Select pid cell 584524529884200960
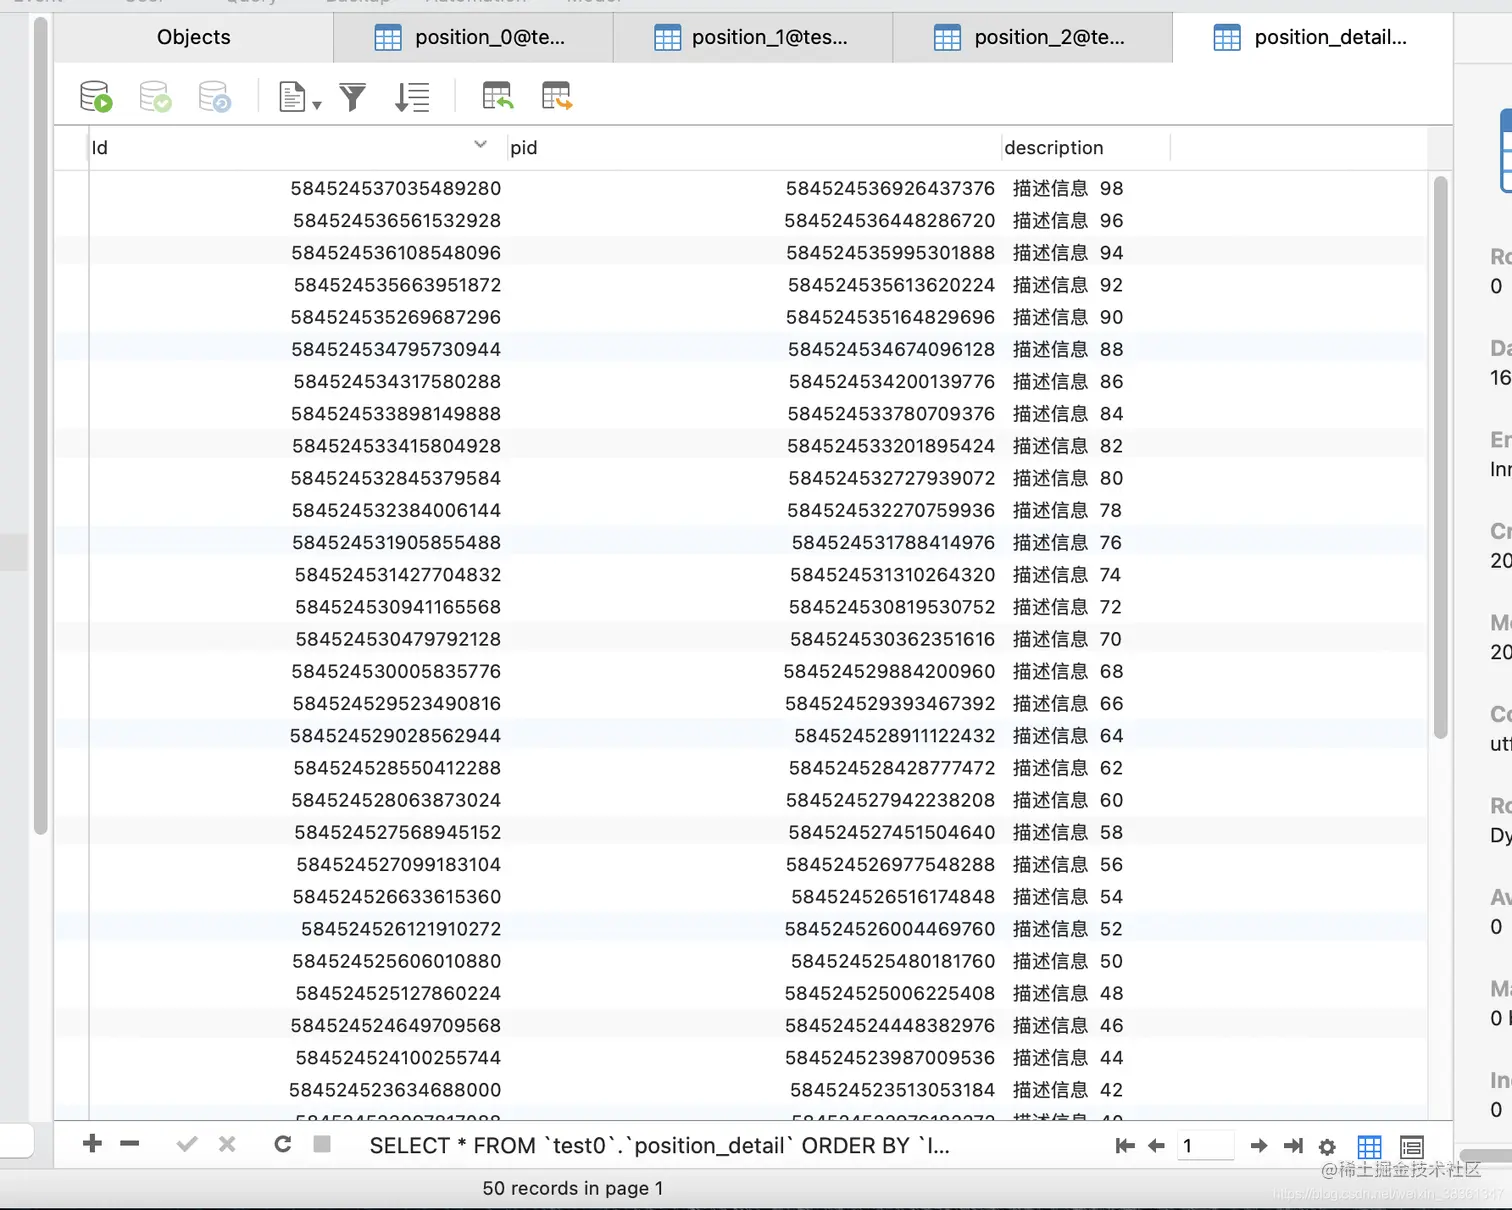 pos(754,671)
